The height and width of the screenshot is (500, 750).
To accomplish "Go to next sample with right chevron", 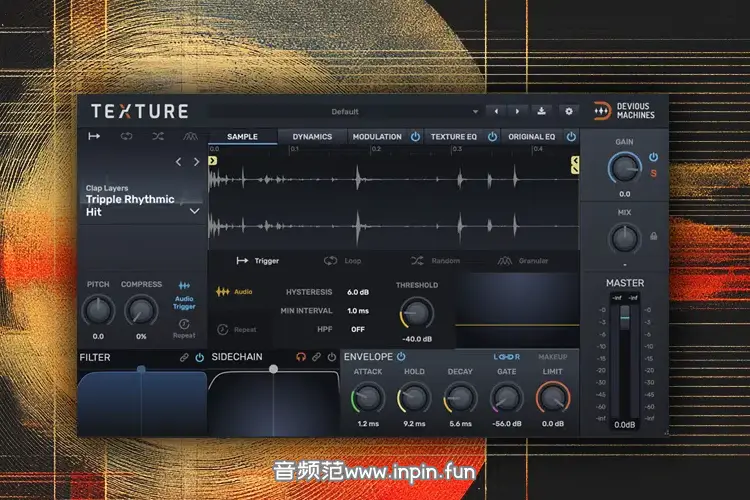I will pos(196,162).
